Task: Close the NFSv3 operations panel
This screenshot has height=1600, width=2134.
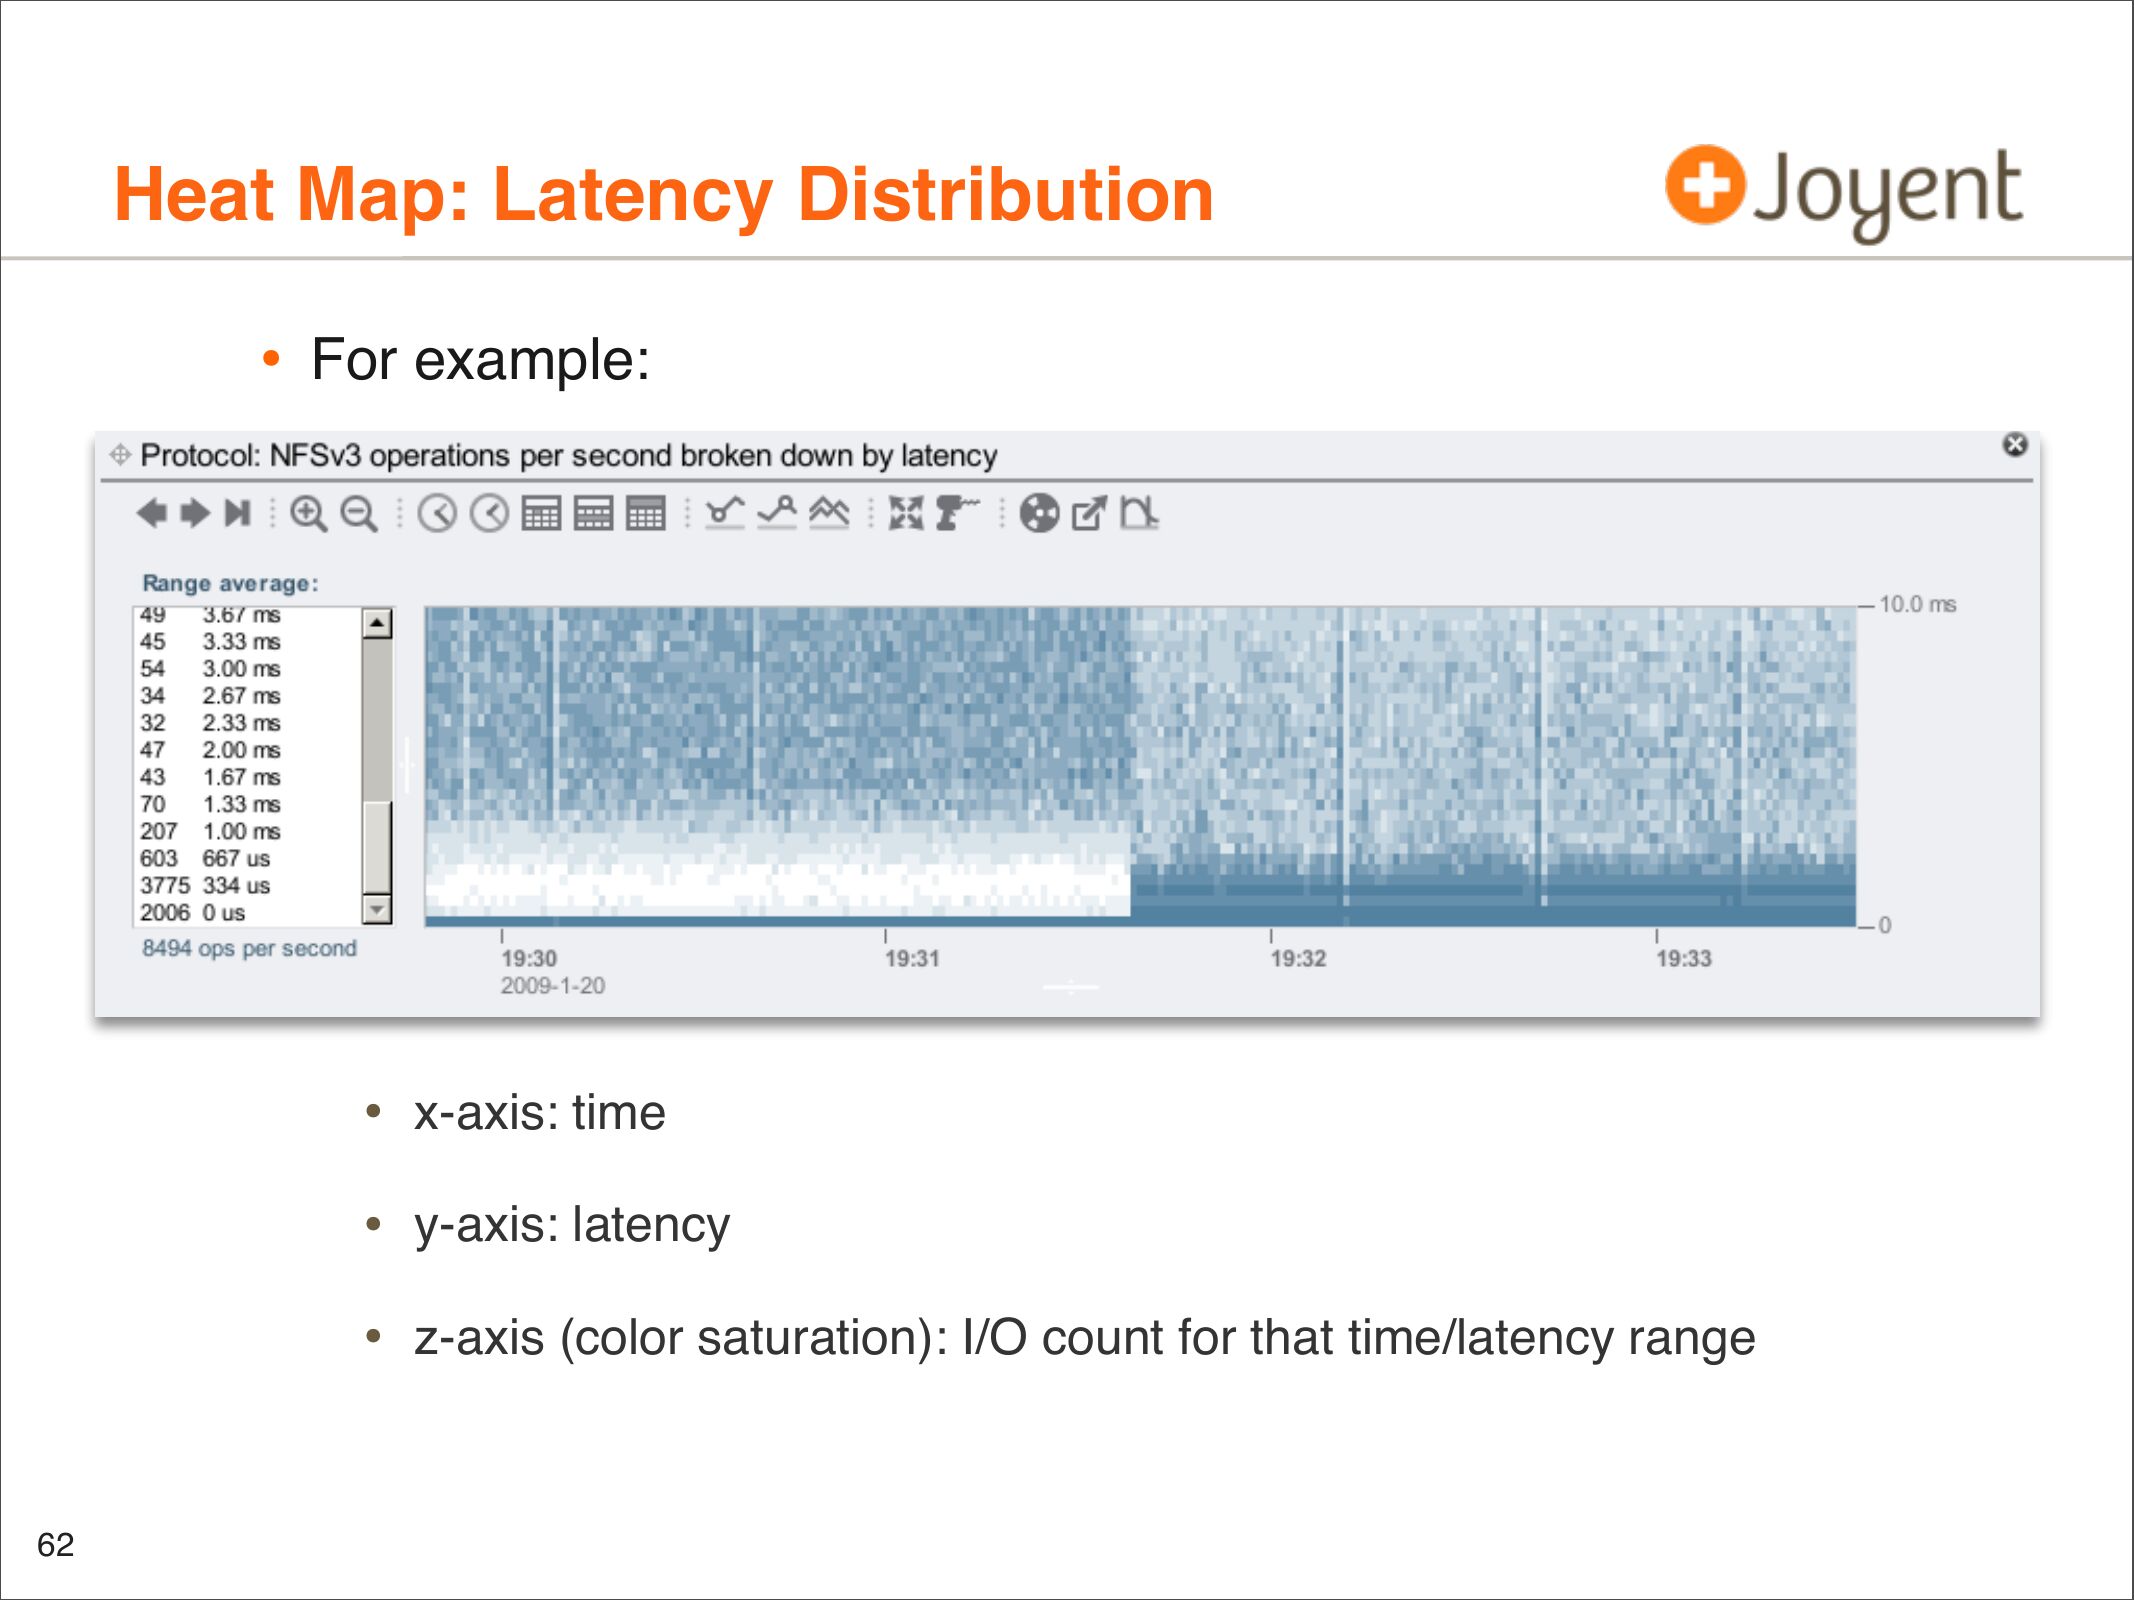Action: click(2015, 445)
